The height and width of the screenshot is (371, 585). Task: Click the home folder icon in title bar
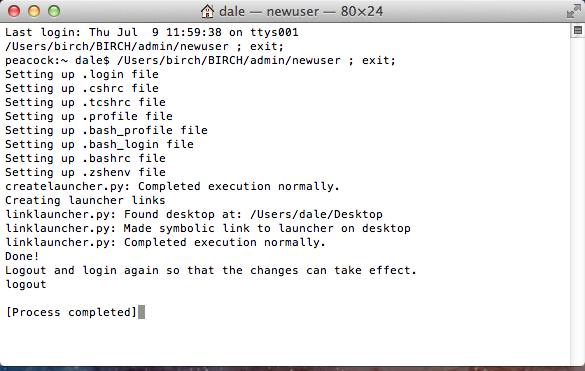[207, 12]
